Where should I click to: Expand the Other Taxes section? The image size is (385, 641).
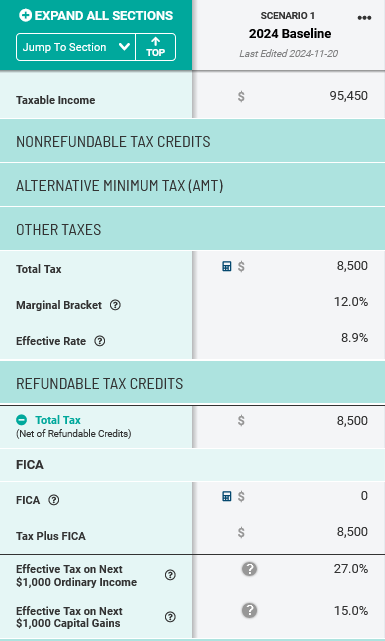coord(192,230)
